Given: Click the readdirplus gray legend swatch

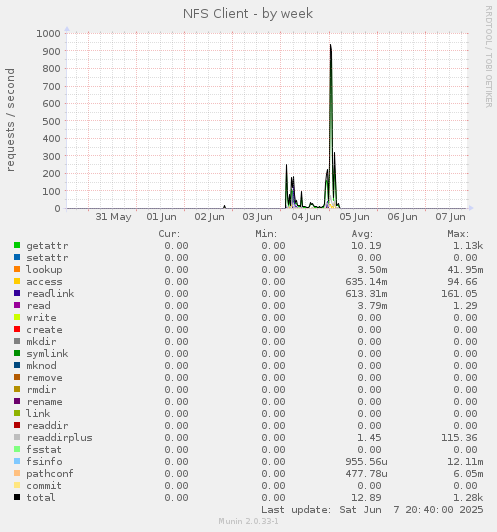Looking at the screenshot, I should (x=17, y=437).
